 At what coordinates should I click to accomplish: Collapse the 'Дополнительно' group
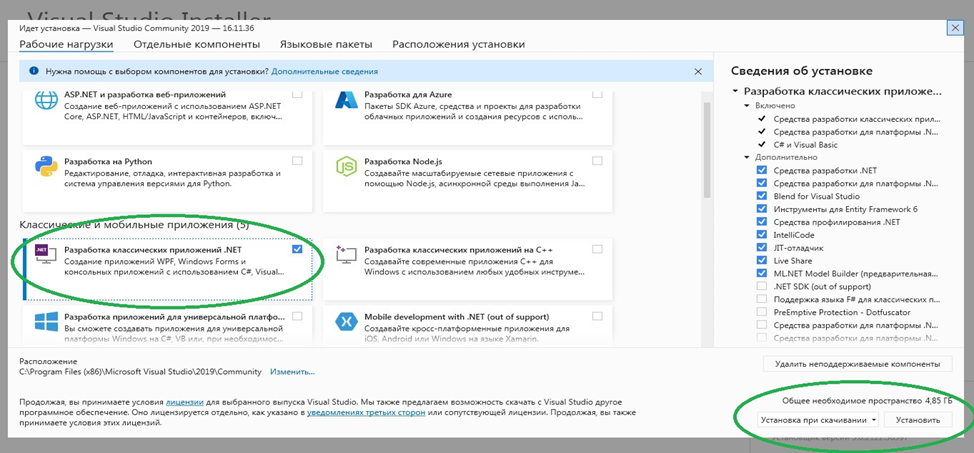click(x=747, y=158)
